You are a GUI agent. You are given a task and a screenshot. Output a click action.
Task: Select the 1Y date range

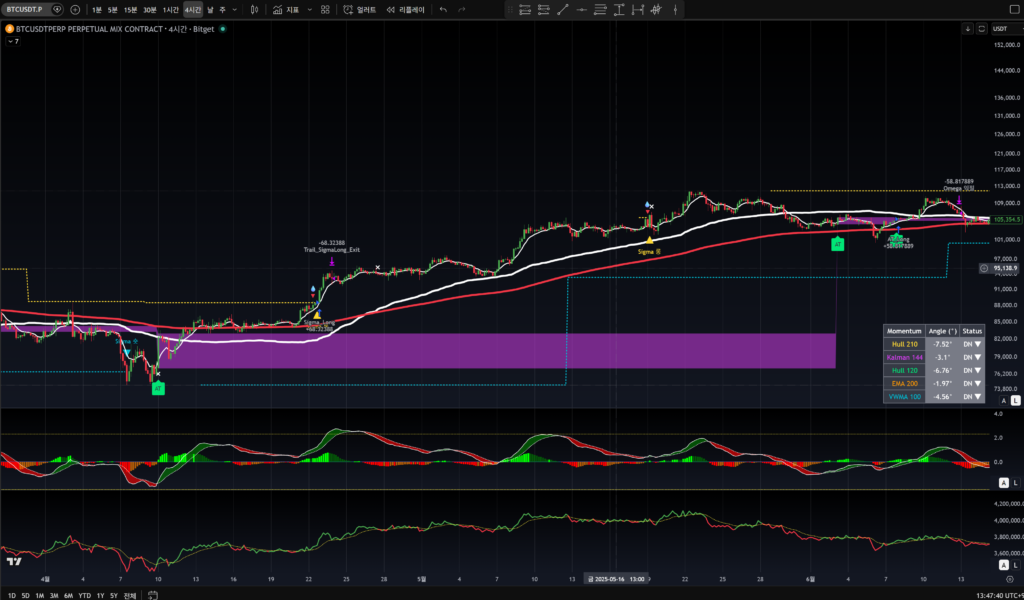(99, 595)
